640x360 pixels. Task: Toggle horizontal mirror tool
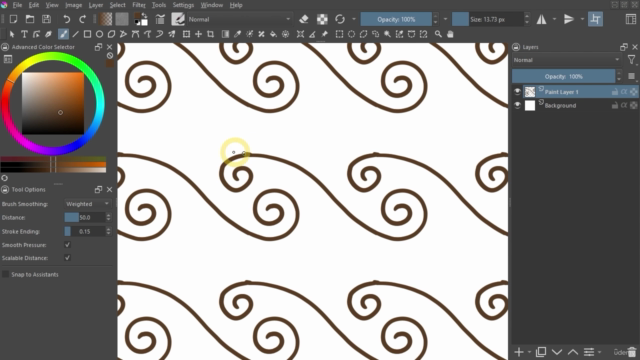click(x=542, y=19)
